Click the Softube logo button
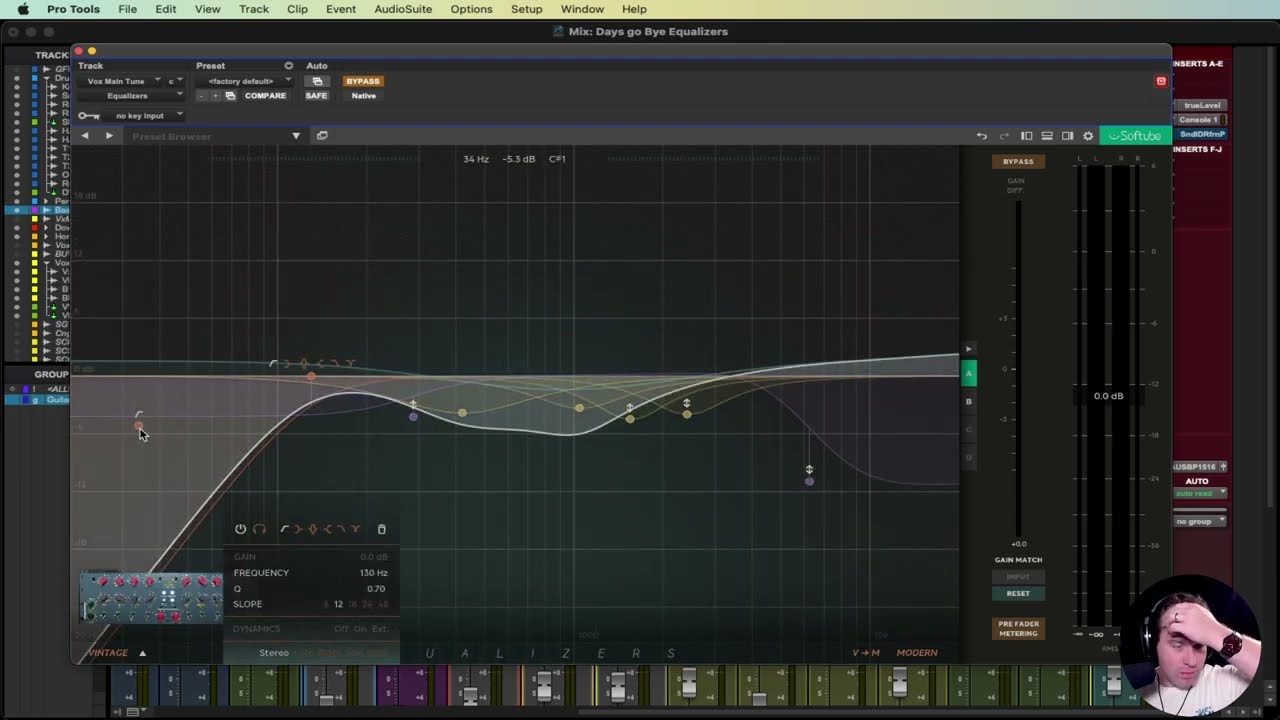Screen dimensions: 1280x720 [1135, 136]
